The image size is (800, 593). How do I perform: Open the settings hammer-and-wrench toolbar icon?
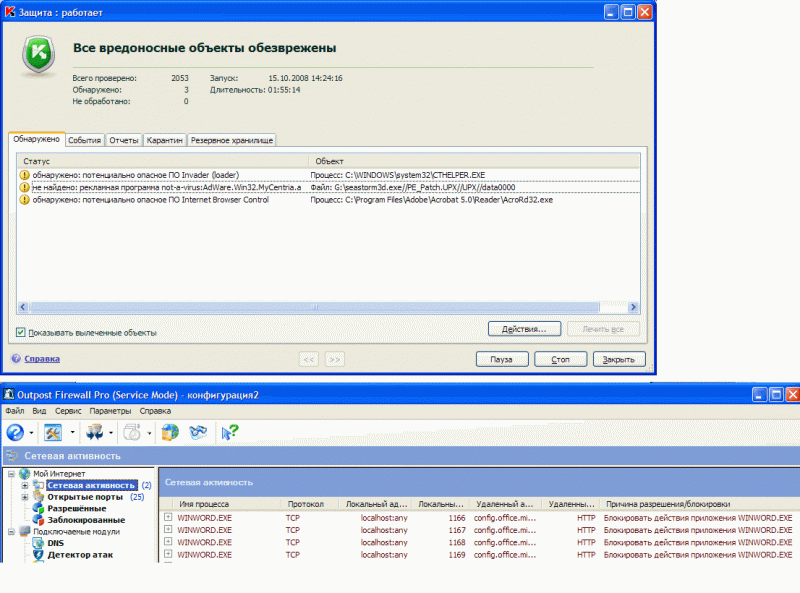click(x=53, y=433)
